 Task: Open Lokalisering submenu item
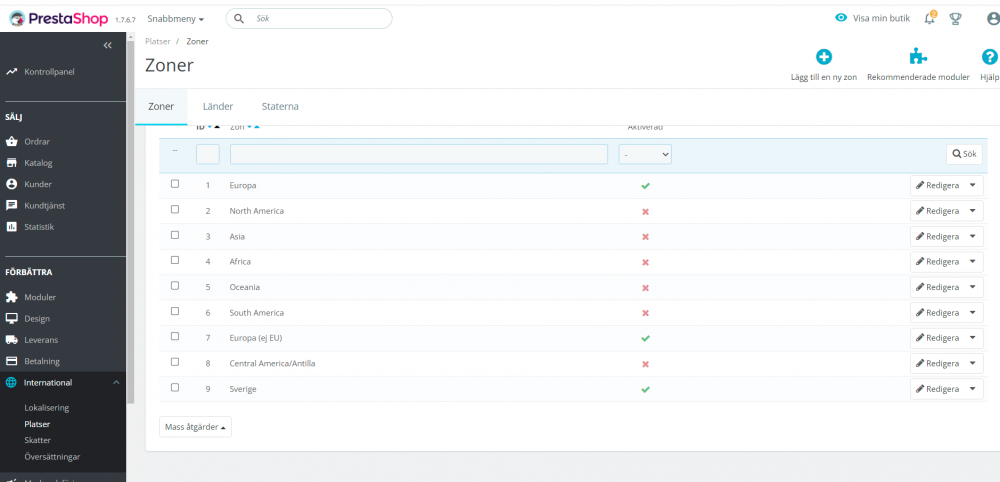(47, 408)
